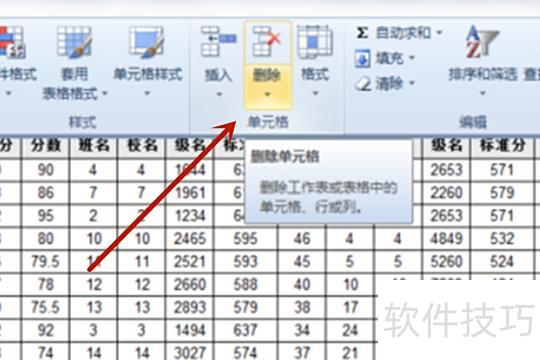Screen dimensions: 540x360
Task: Select the cell containing 46
Action: tap(302, 239)
